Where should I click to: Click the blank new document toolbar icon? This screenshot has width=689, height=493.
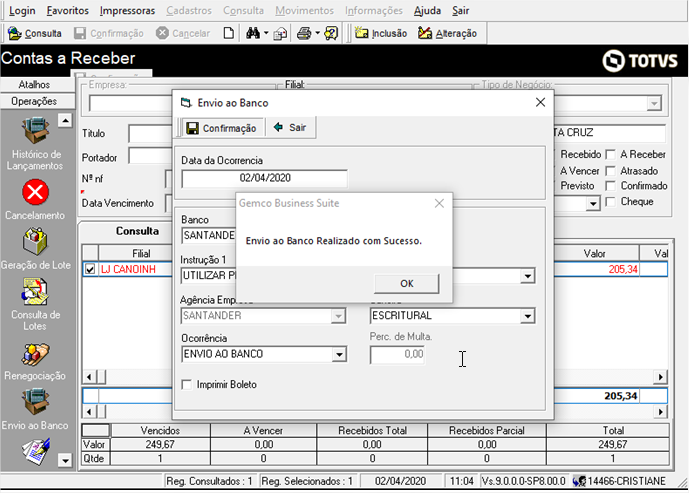[228, 33]
